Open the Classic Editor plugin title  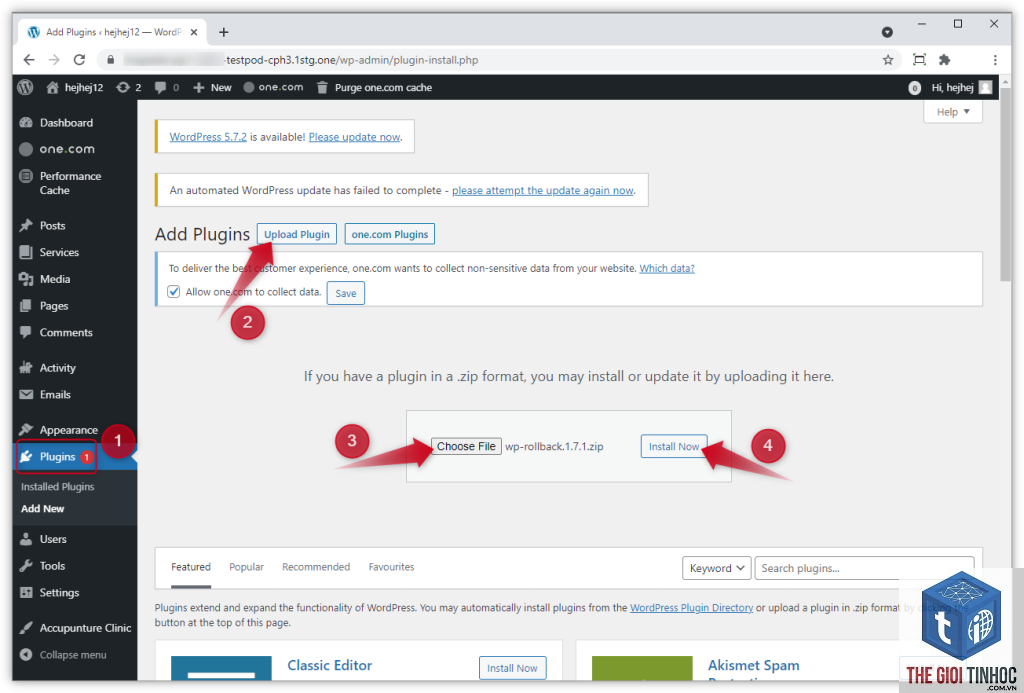(x=330, y=665)
